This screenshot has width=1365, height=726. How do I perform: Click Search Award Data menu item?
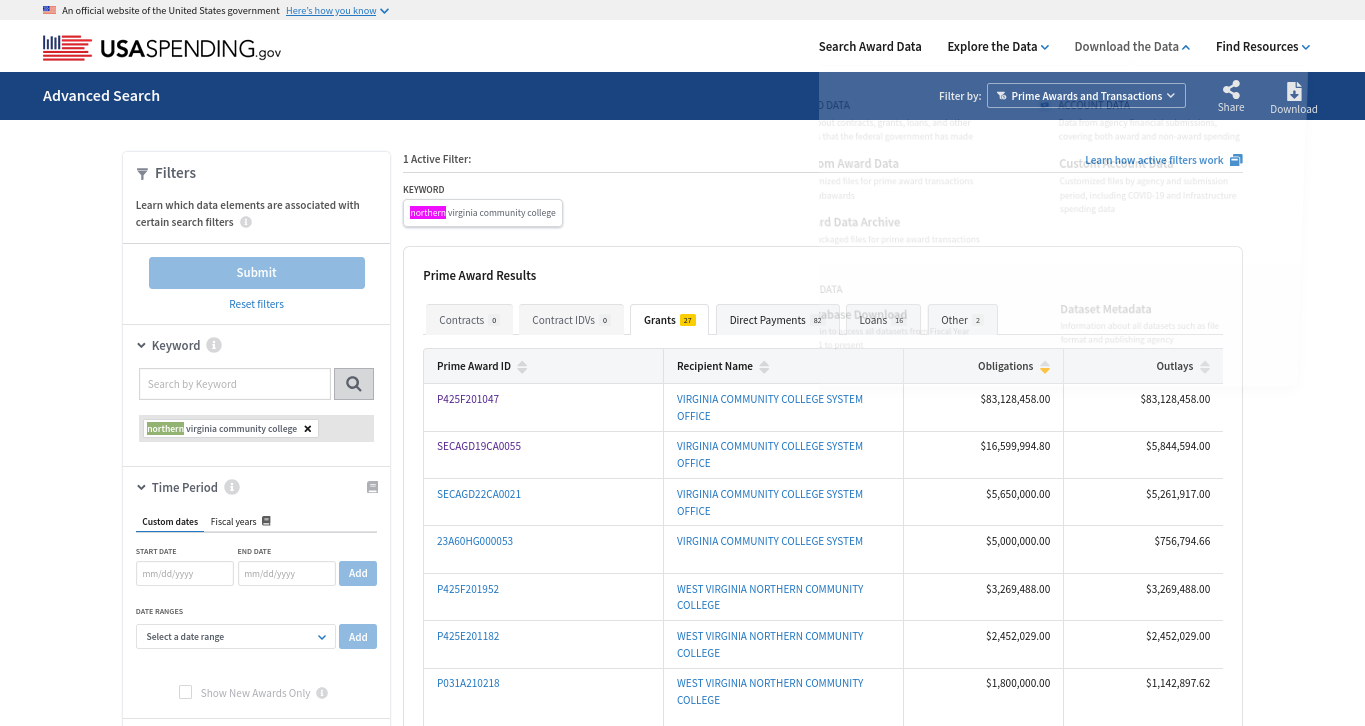870,46
